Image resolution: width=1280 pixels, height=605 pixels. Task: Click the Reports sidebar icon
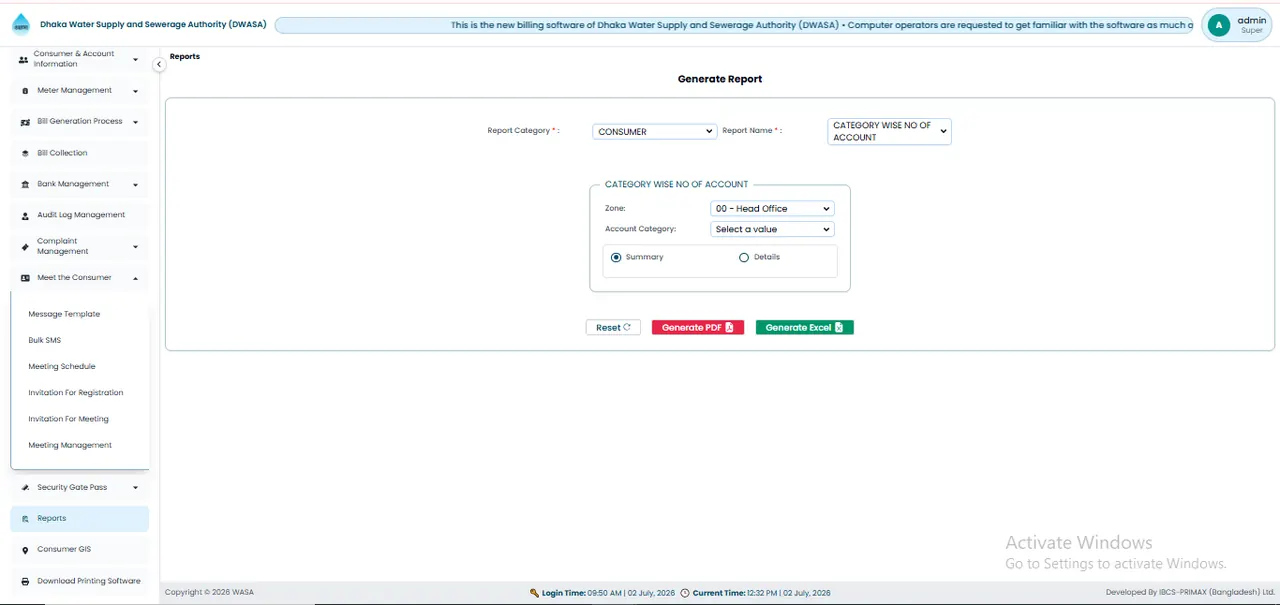25,519
